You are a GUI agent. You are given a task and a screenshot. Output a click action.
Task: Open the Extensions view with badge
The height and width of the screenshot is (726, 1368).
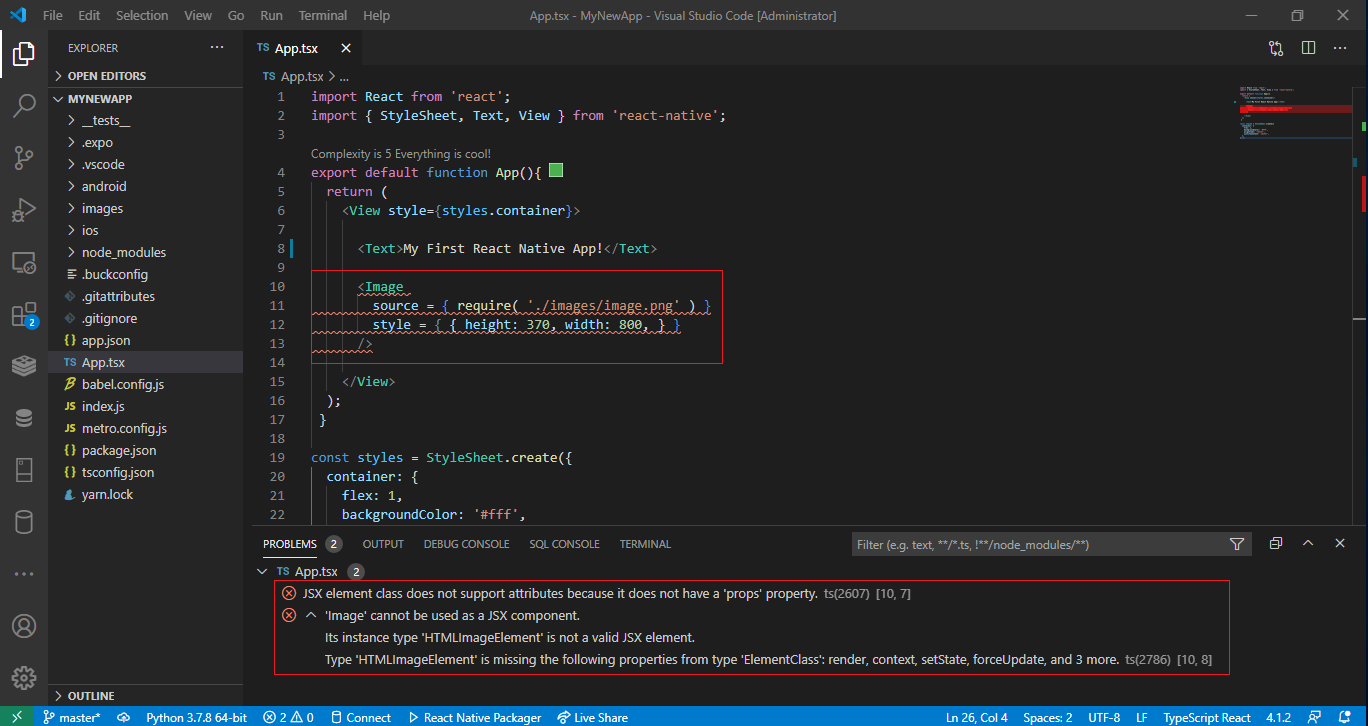point(24,315)
